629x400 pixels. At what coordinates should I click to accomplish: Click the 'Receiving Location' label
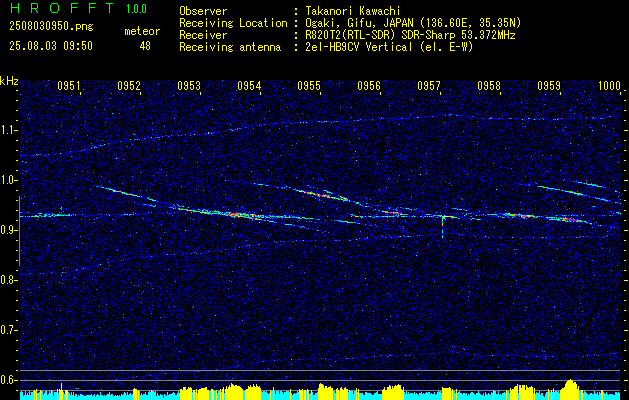[x=233, y=23]
